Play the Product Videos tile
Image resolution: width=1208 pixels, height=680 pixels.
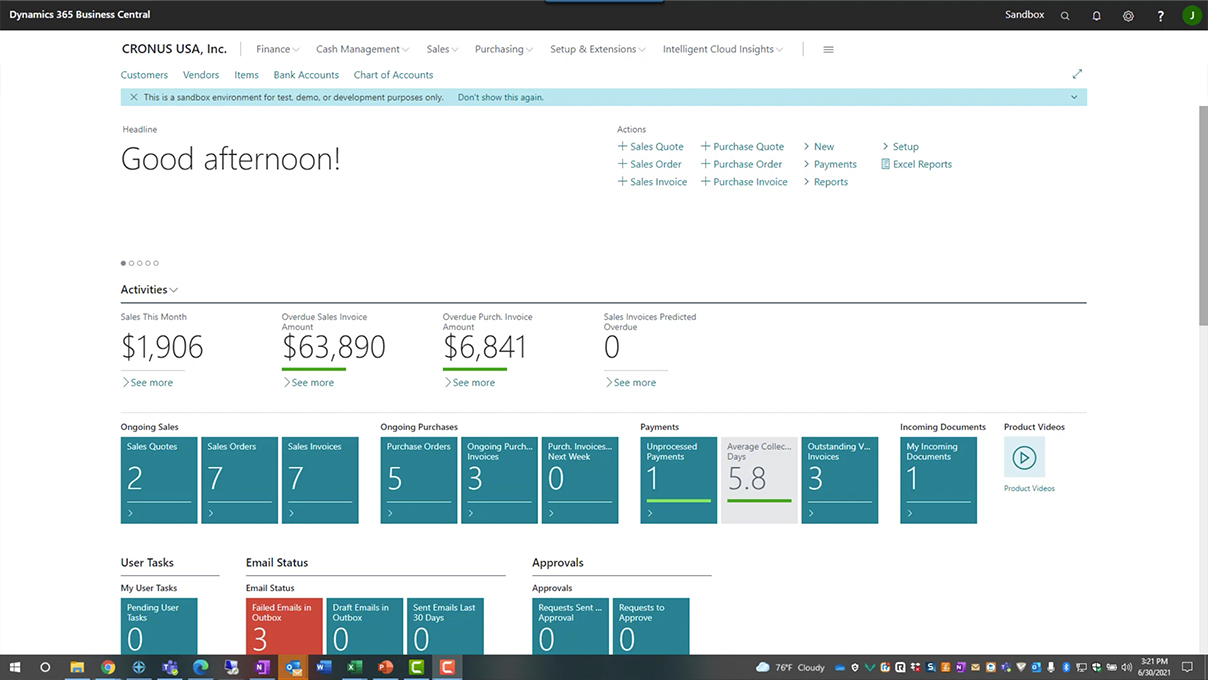(x=1024, y=458)
